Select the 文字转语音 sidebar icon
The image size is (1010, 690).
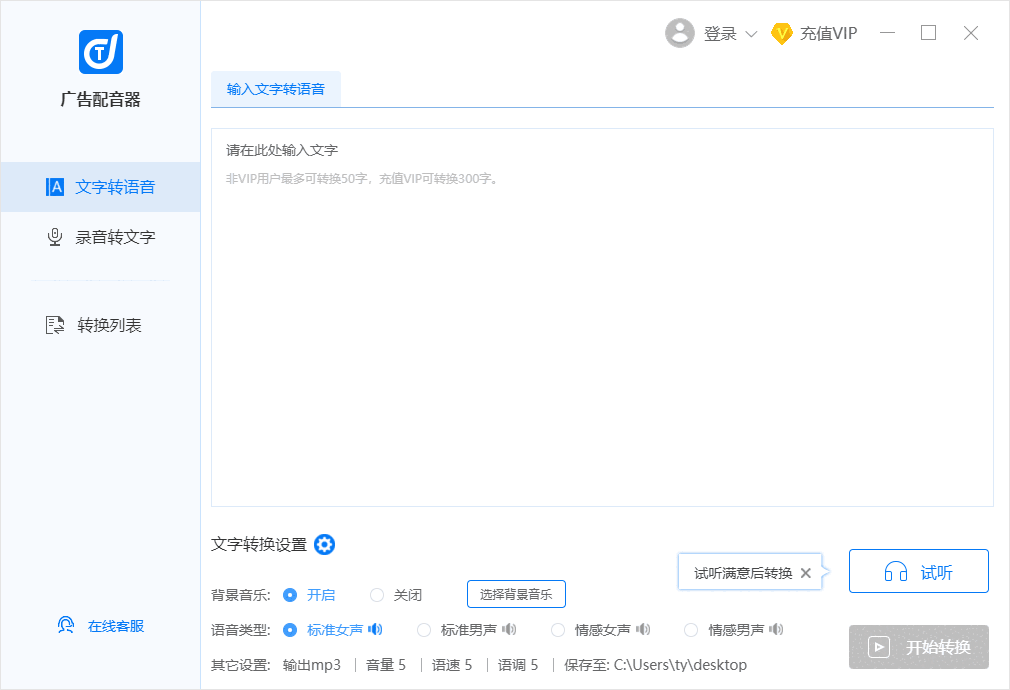click(54, 186)
